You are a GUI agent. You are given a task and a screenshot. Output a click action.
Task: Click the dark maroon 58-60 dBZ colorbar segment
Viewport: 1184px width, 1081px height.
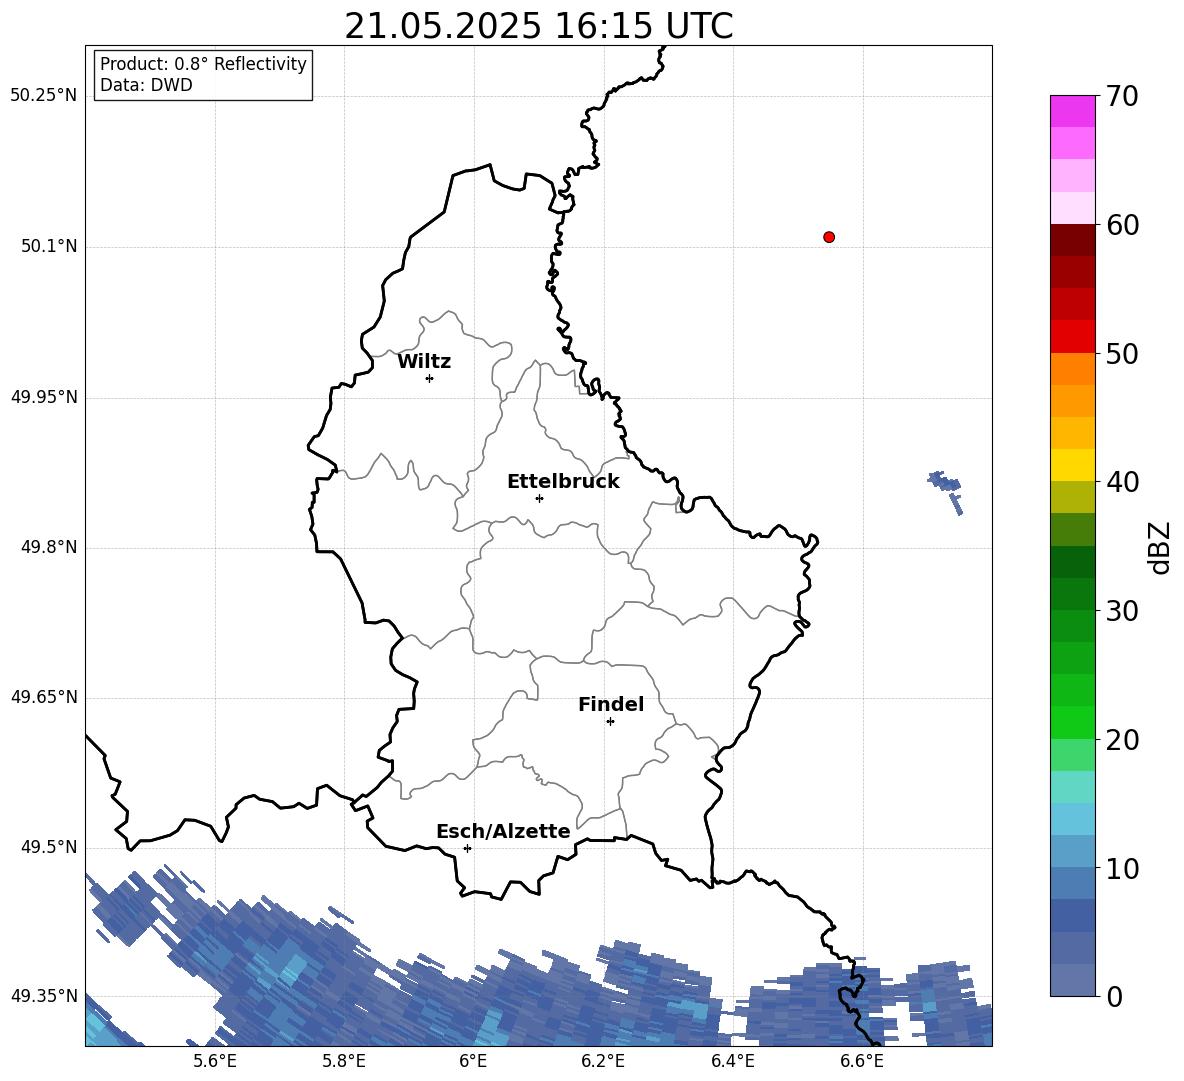[x=1072, y=239]
